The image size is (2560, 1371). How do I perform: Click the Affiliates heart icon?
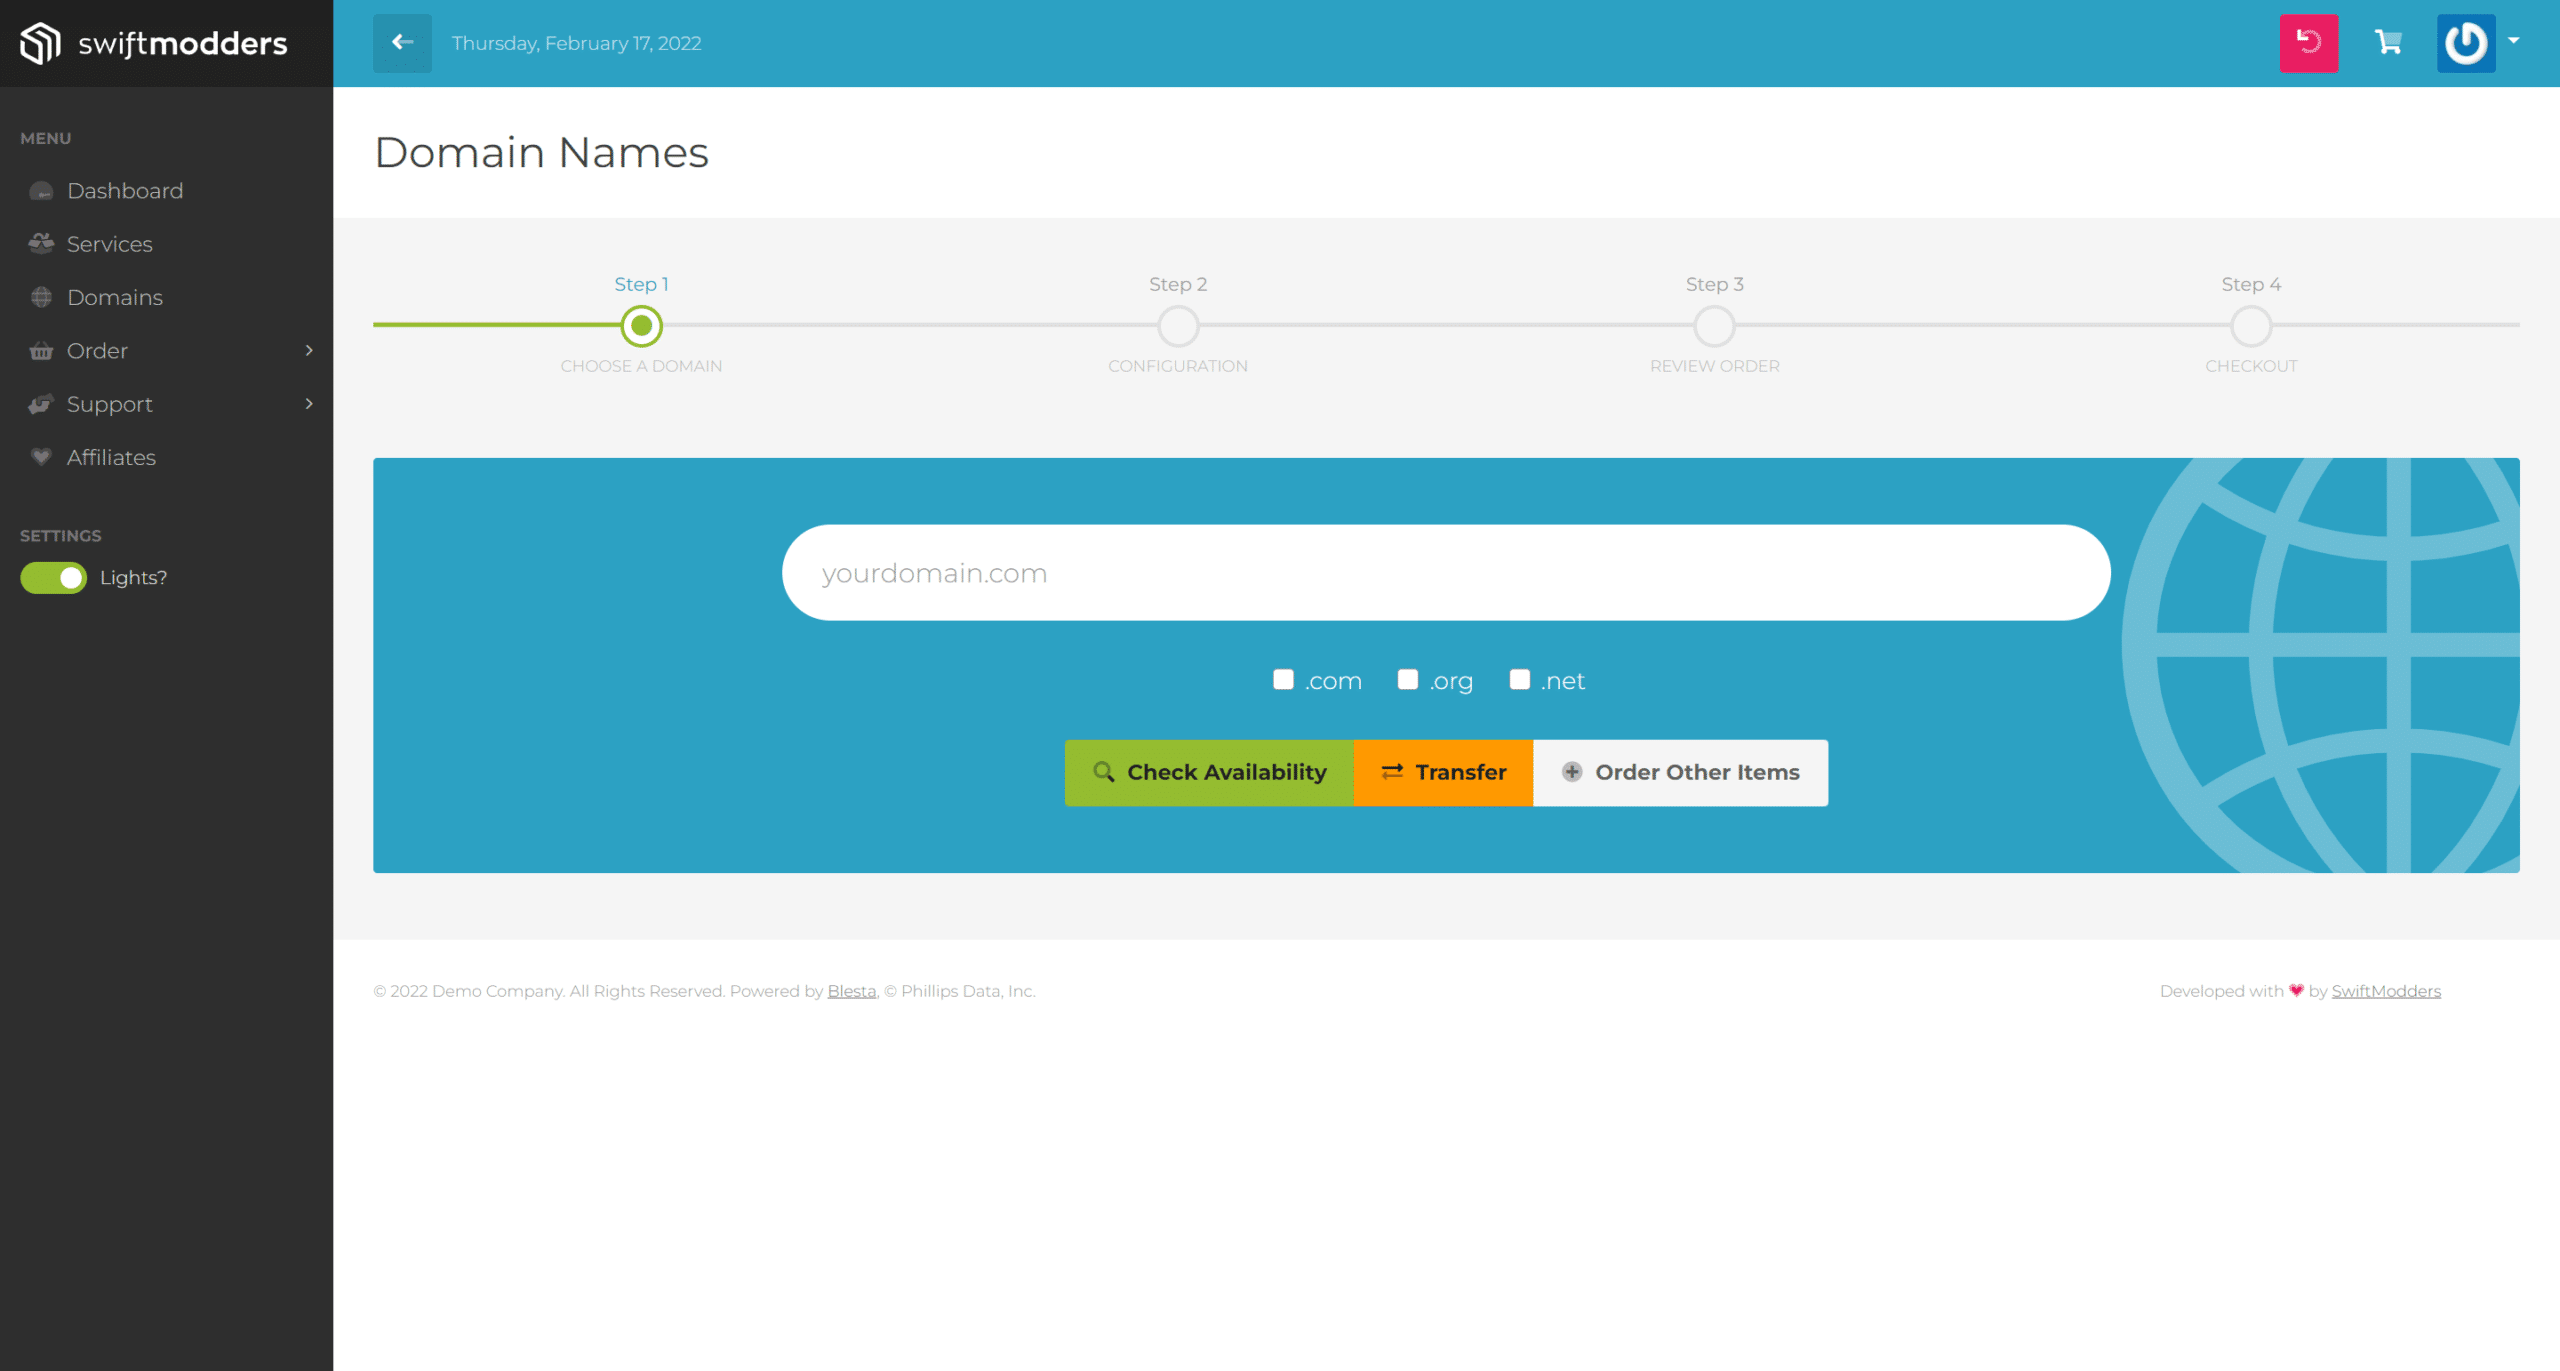tap(41, 457)
